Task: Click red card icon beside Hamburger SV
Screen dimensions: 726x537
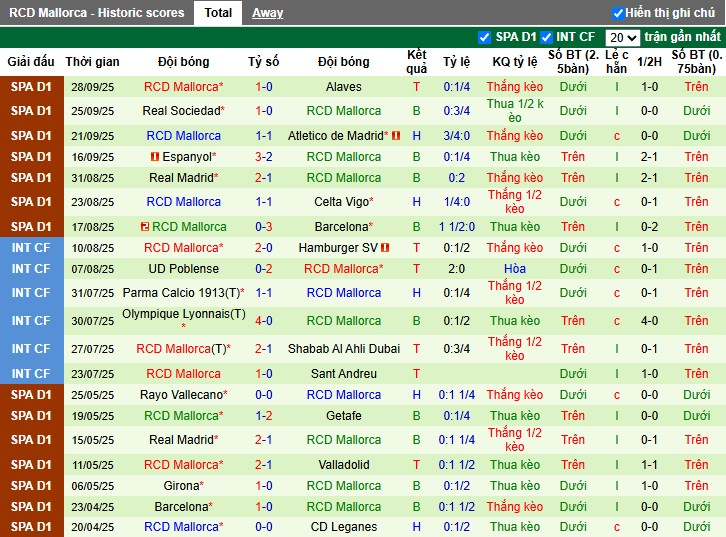Action: click(386, 247)
